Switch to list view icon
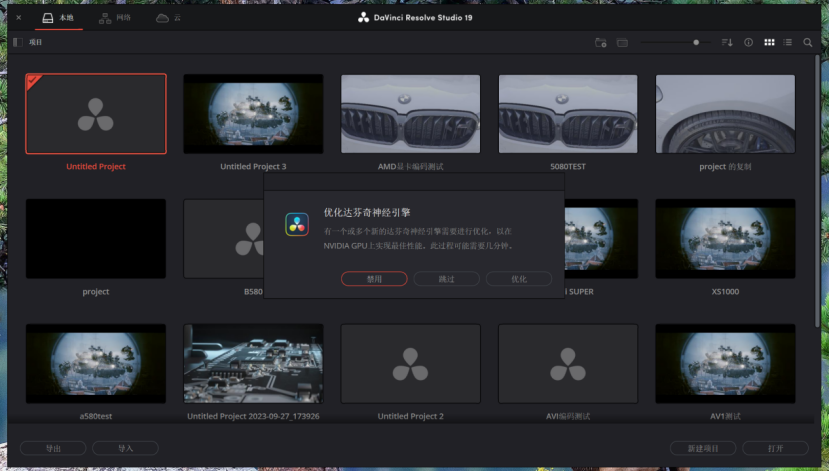Image resolution: width=829 pixels, height=471 pixels. coord(788,42)
